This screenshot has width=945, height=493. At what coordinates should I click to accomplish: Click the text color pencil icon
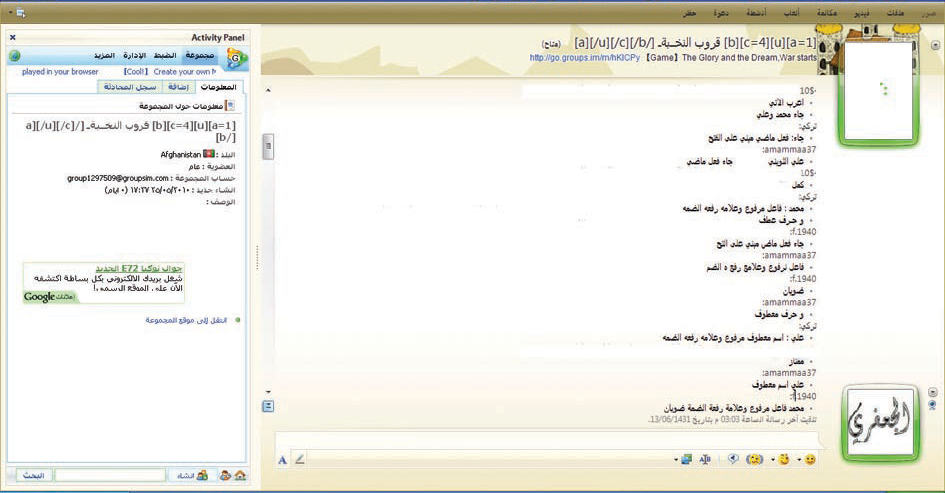point(299,459)
